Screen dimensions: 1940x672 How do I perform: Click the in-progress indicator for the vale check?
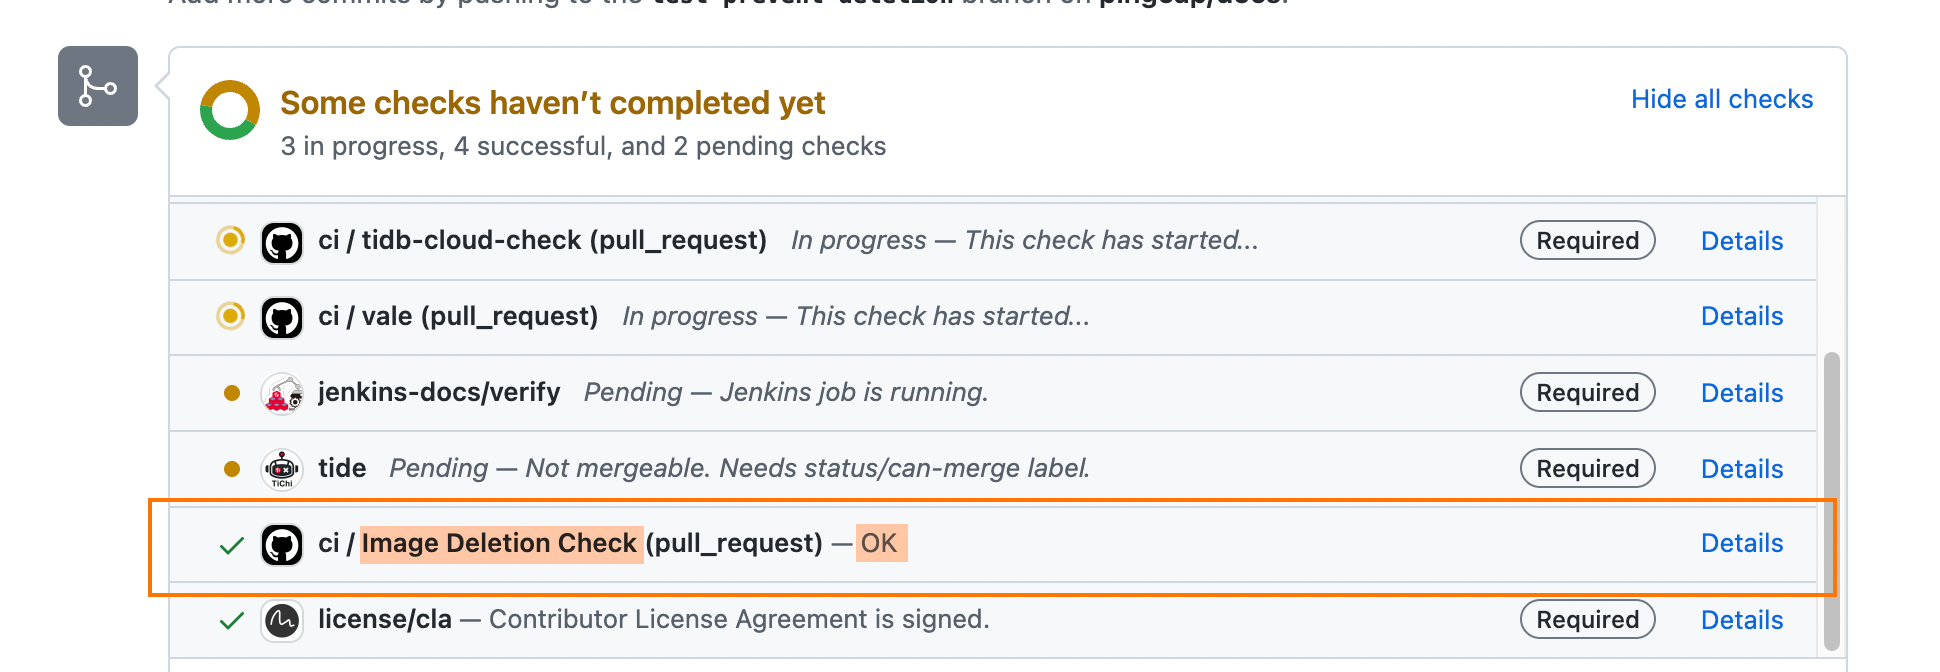(x=231, y=317)
